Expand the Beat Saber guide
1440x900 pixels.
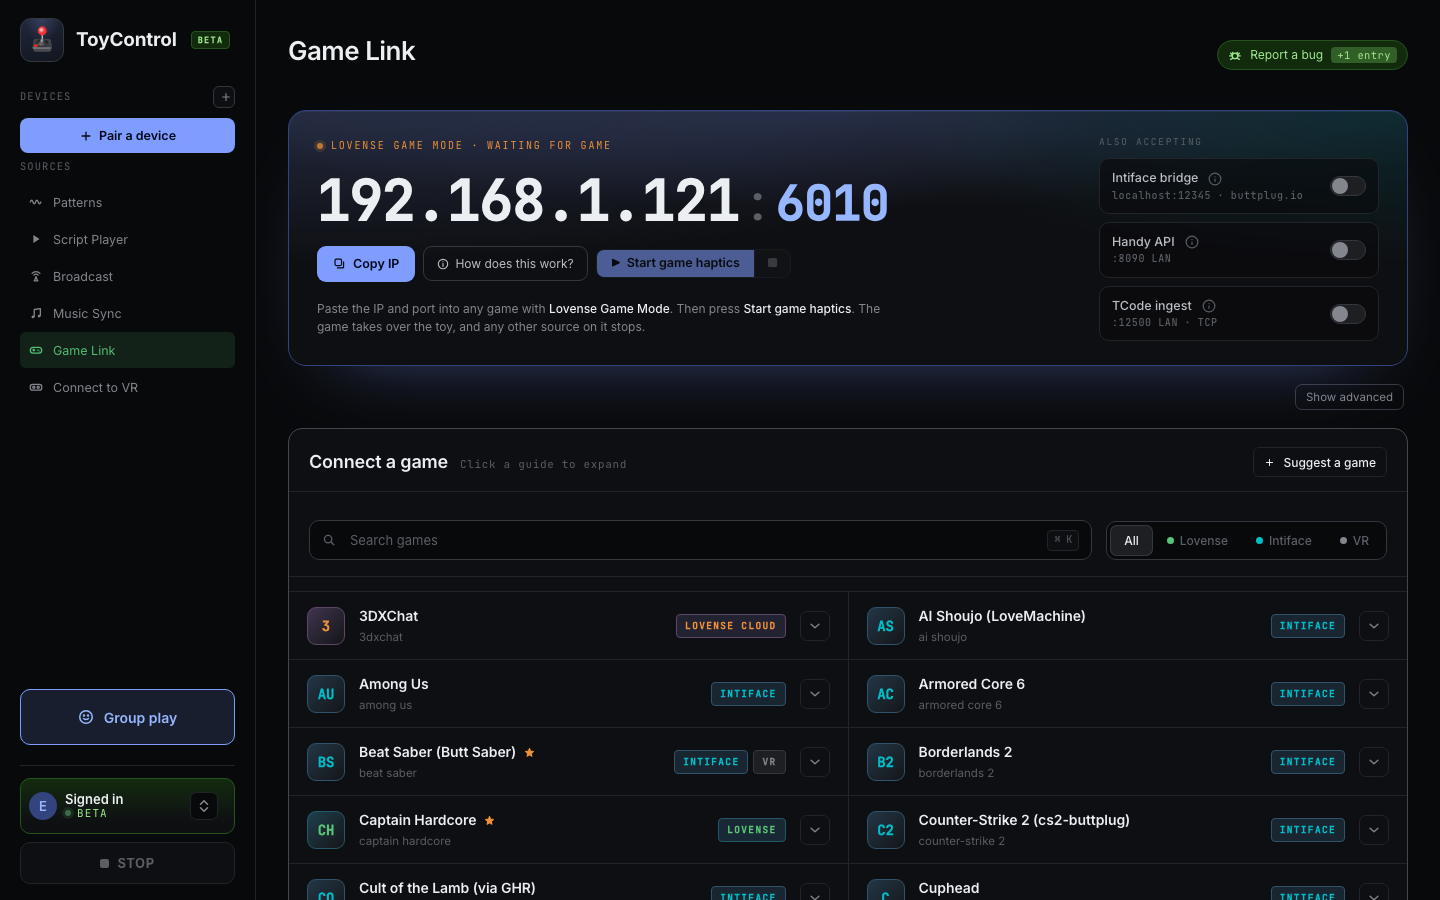815,762
